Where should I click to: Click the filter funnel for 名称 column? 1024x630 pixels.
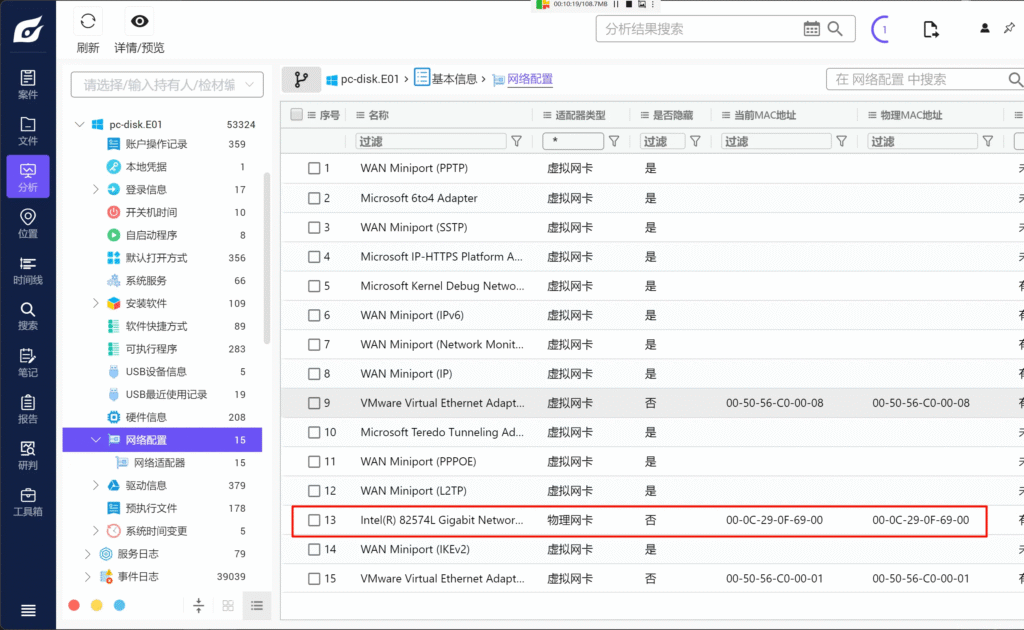click(517, 141)
